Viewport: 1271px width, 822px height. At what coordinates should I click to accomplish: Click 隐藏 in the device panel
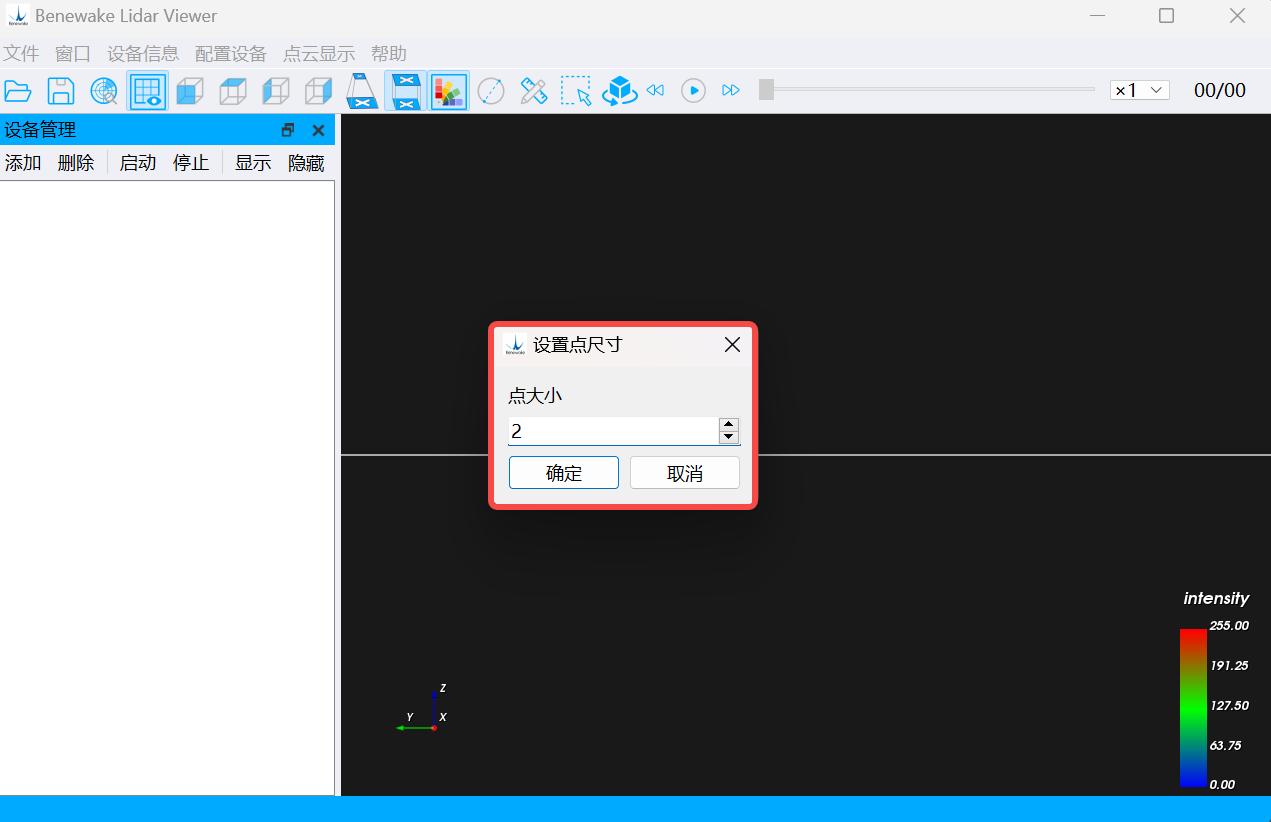(306, 163)
